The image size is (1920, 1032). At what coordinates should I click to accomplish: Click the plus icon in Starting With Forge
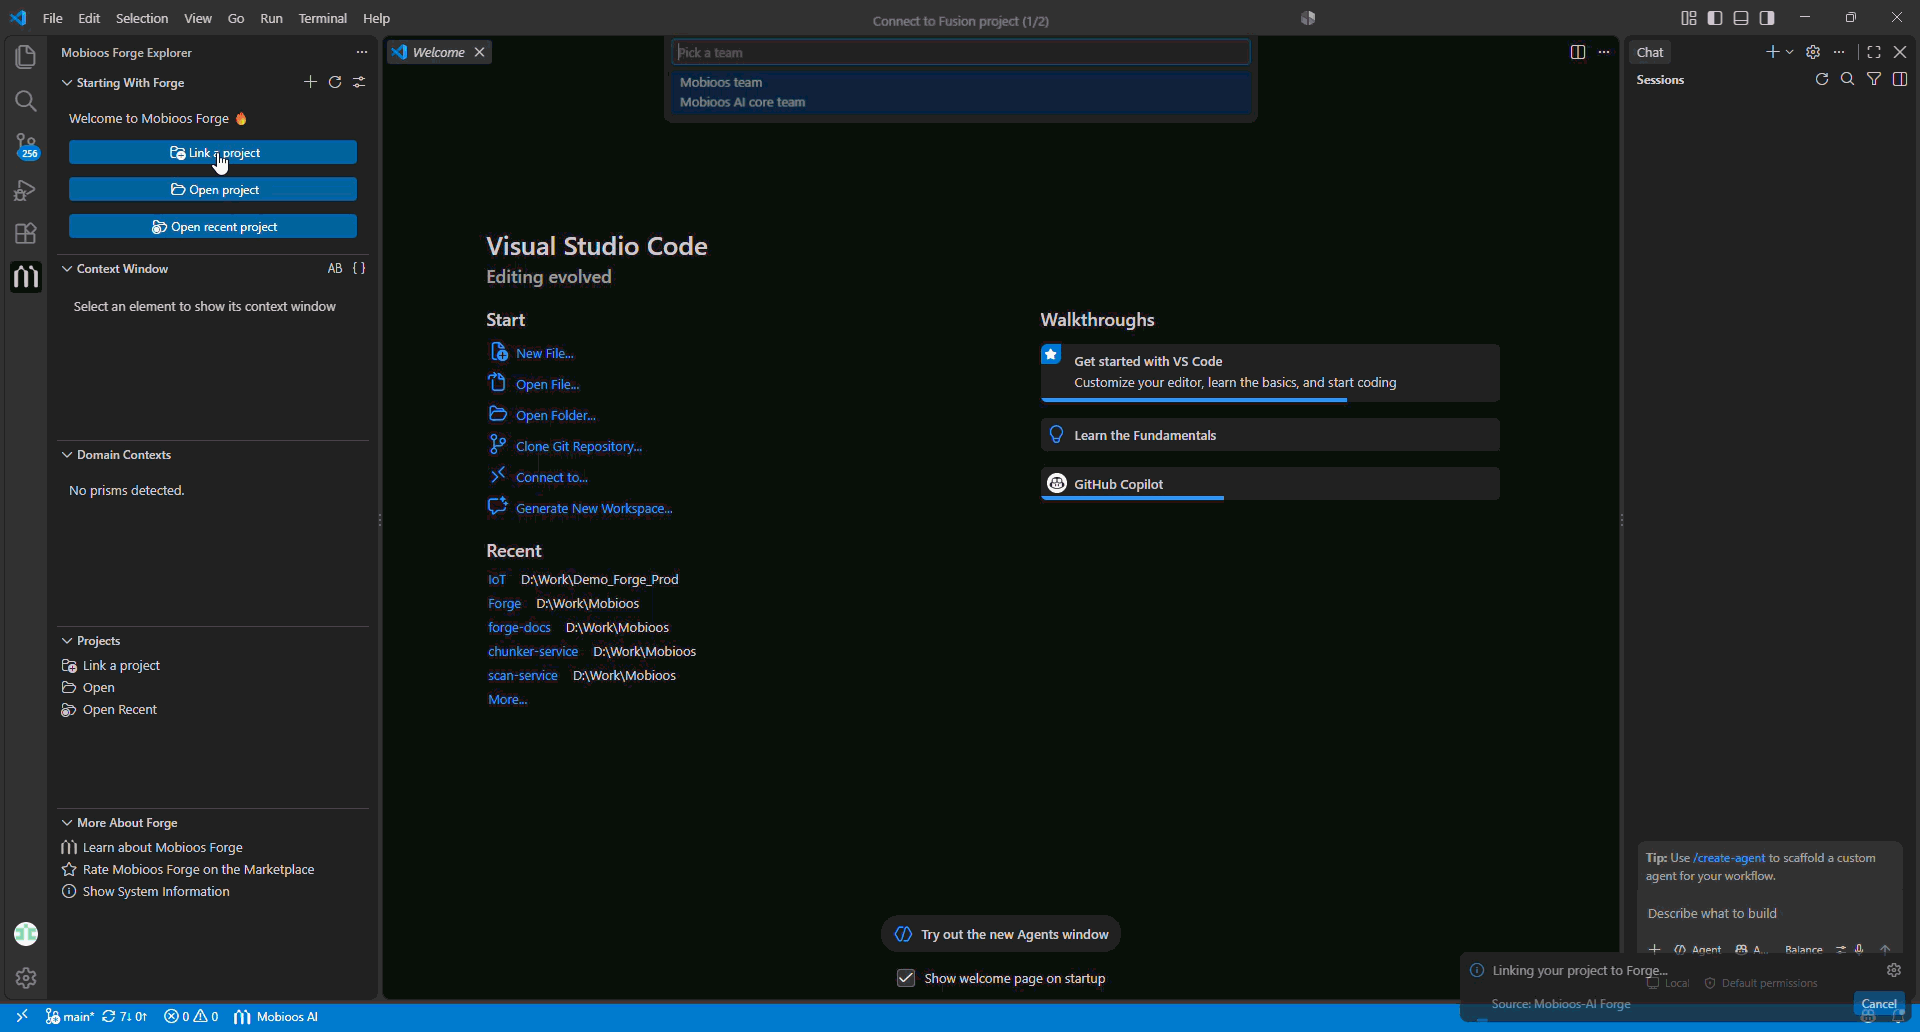tap(310, 82)
